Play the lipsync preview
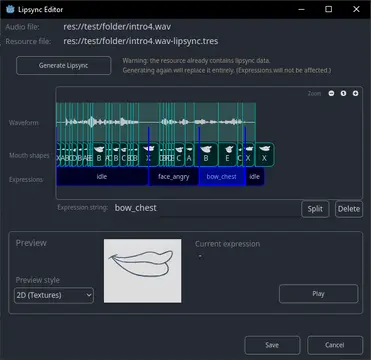 click(x=318, y=294)
